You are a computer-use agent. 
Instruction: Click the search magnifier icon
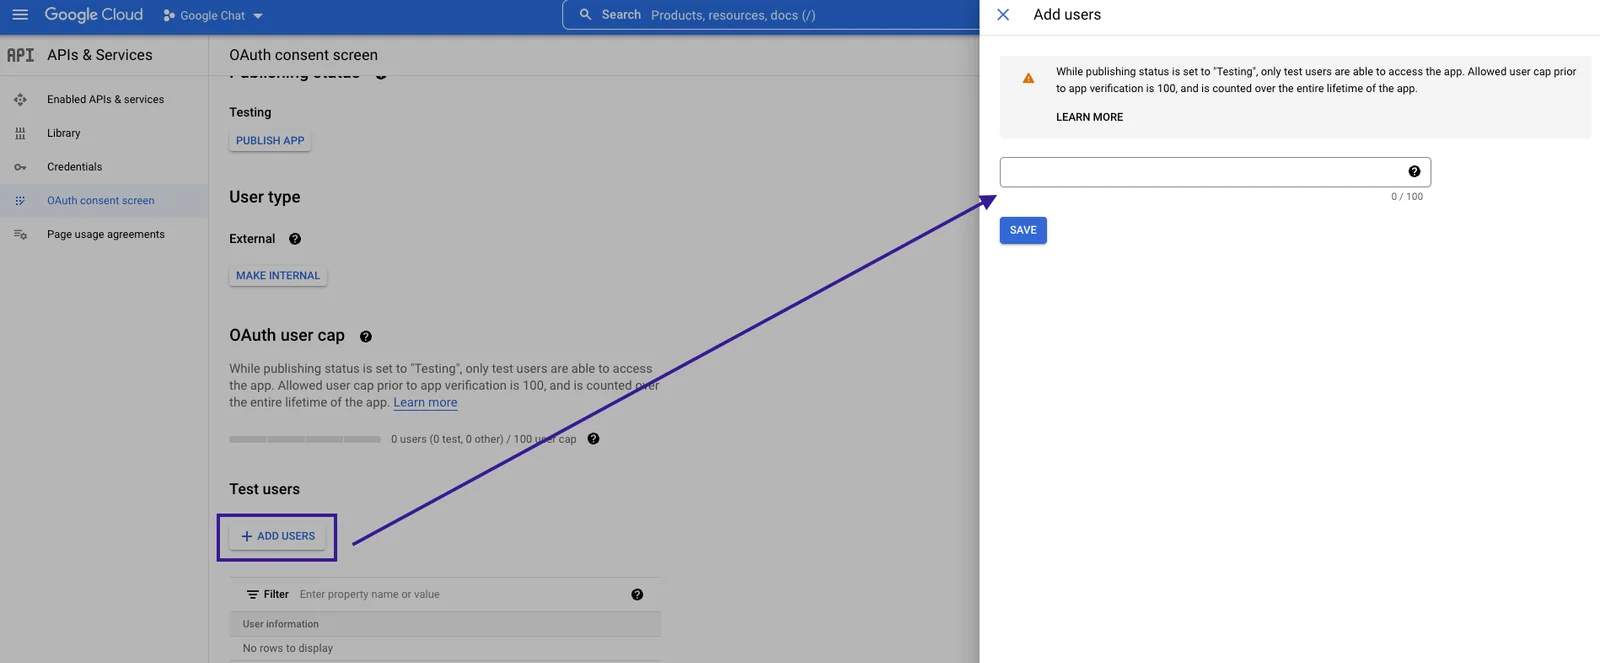pyautogui.click(x=585, y=15)
